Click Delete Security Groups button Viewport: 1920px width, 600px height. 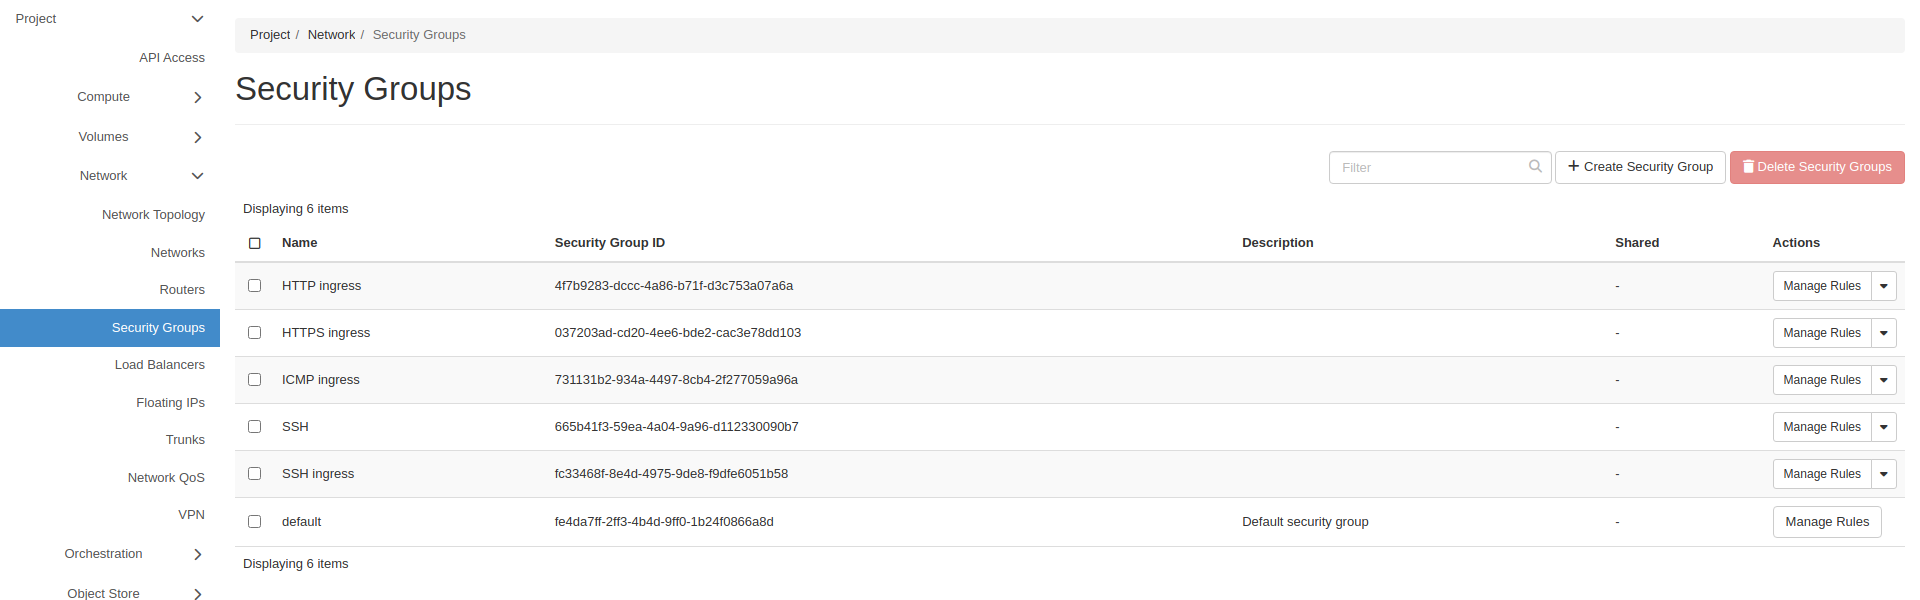[x=1817, y=167]
